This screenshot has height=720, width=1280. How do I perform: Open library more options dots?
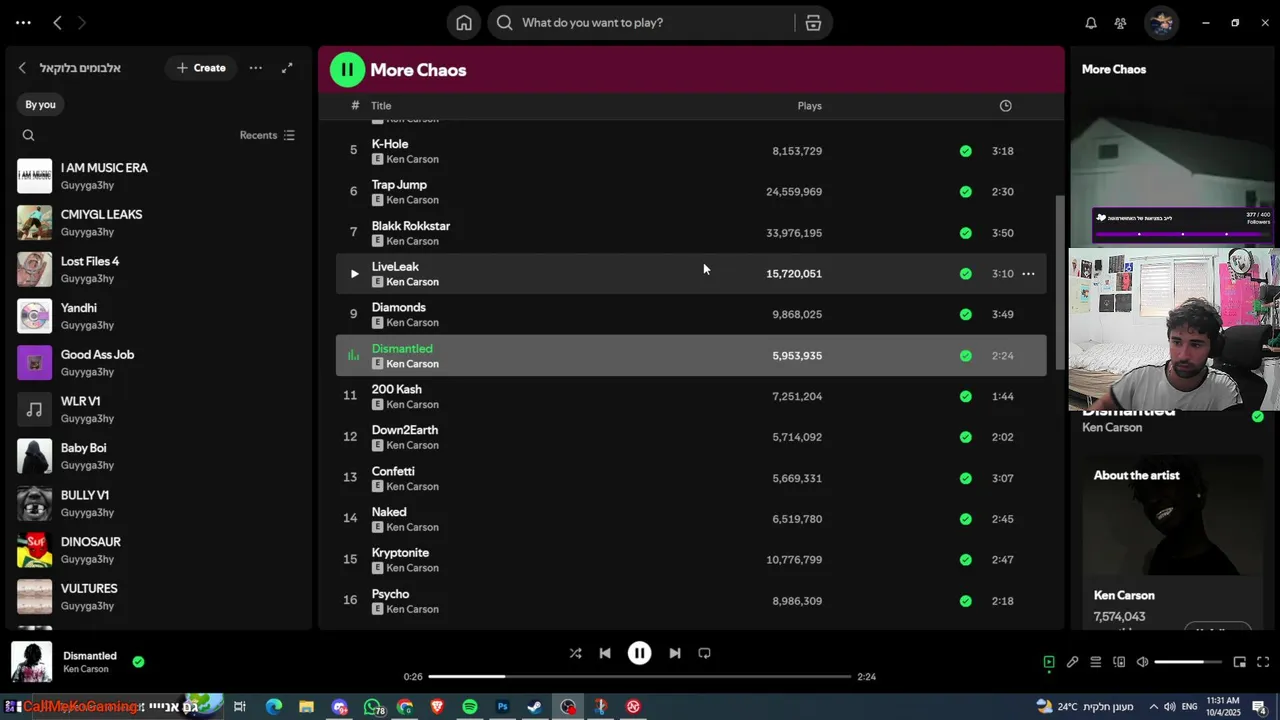[x=256, y=68]
